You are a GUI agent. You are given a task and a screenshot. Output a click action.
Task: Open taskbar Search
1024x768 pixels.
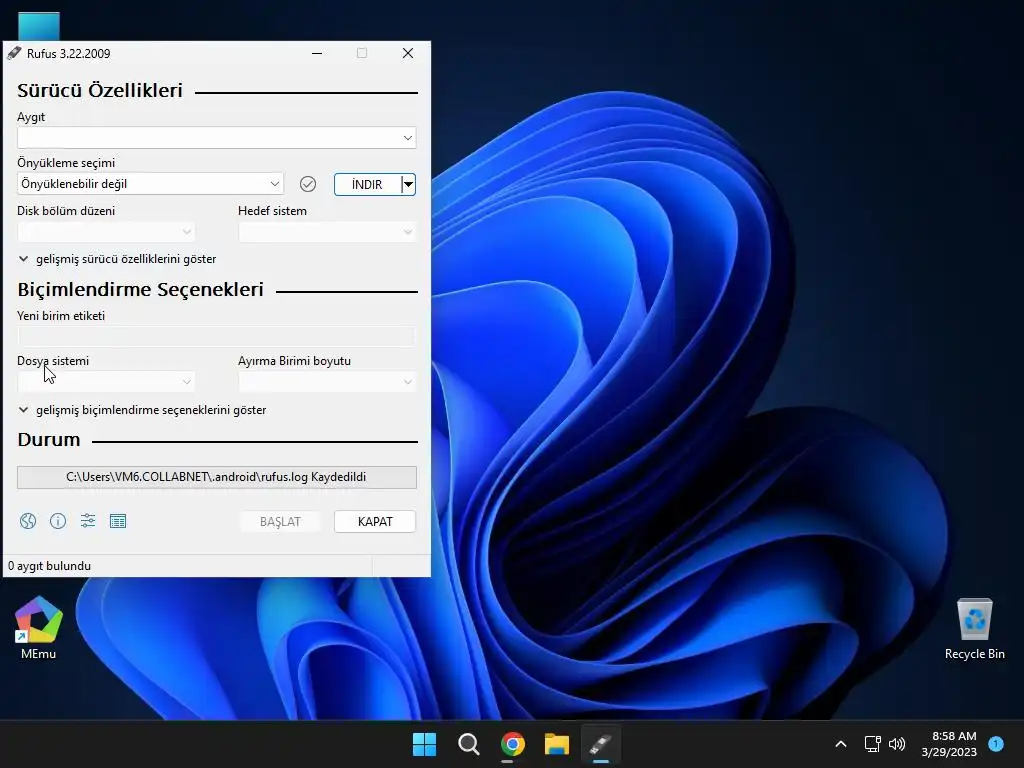tap(469, 744)
